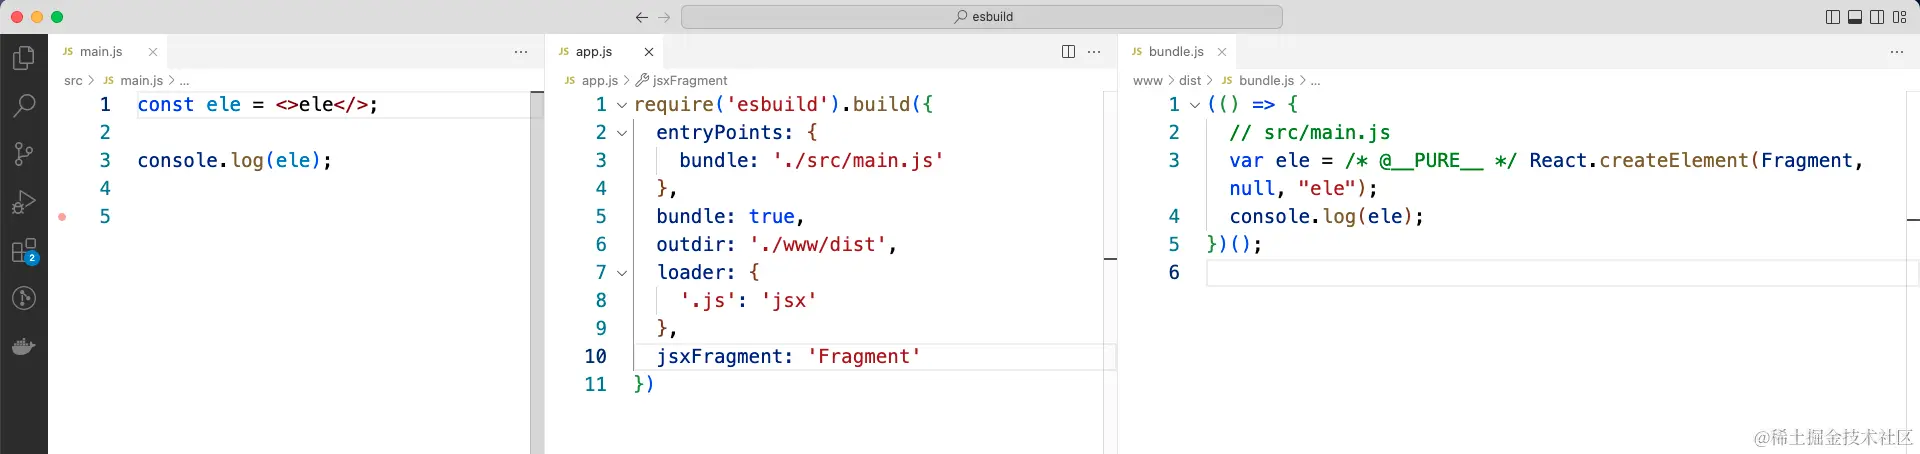Open the customize layout button
The height and width of the screenshot is (454, 1920).
1899,17
